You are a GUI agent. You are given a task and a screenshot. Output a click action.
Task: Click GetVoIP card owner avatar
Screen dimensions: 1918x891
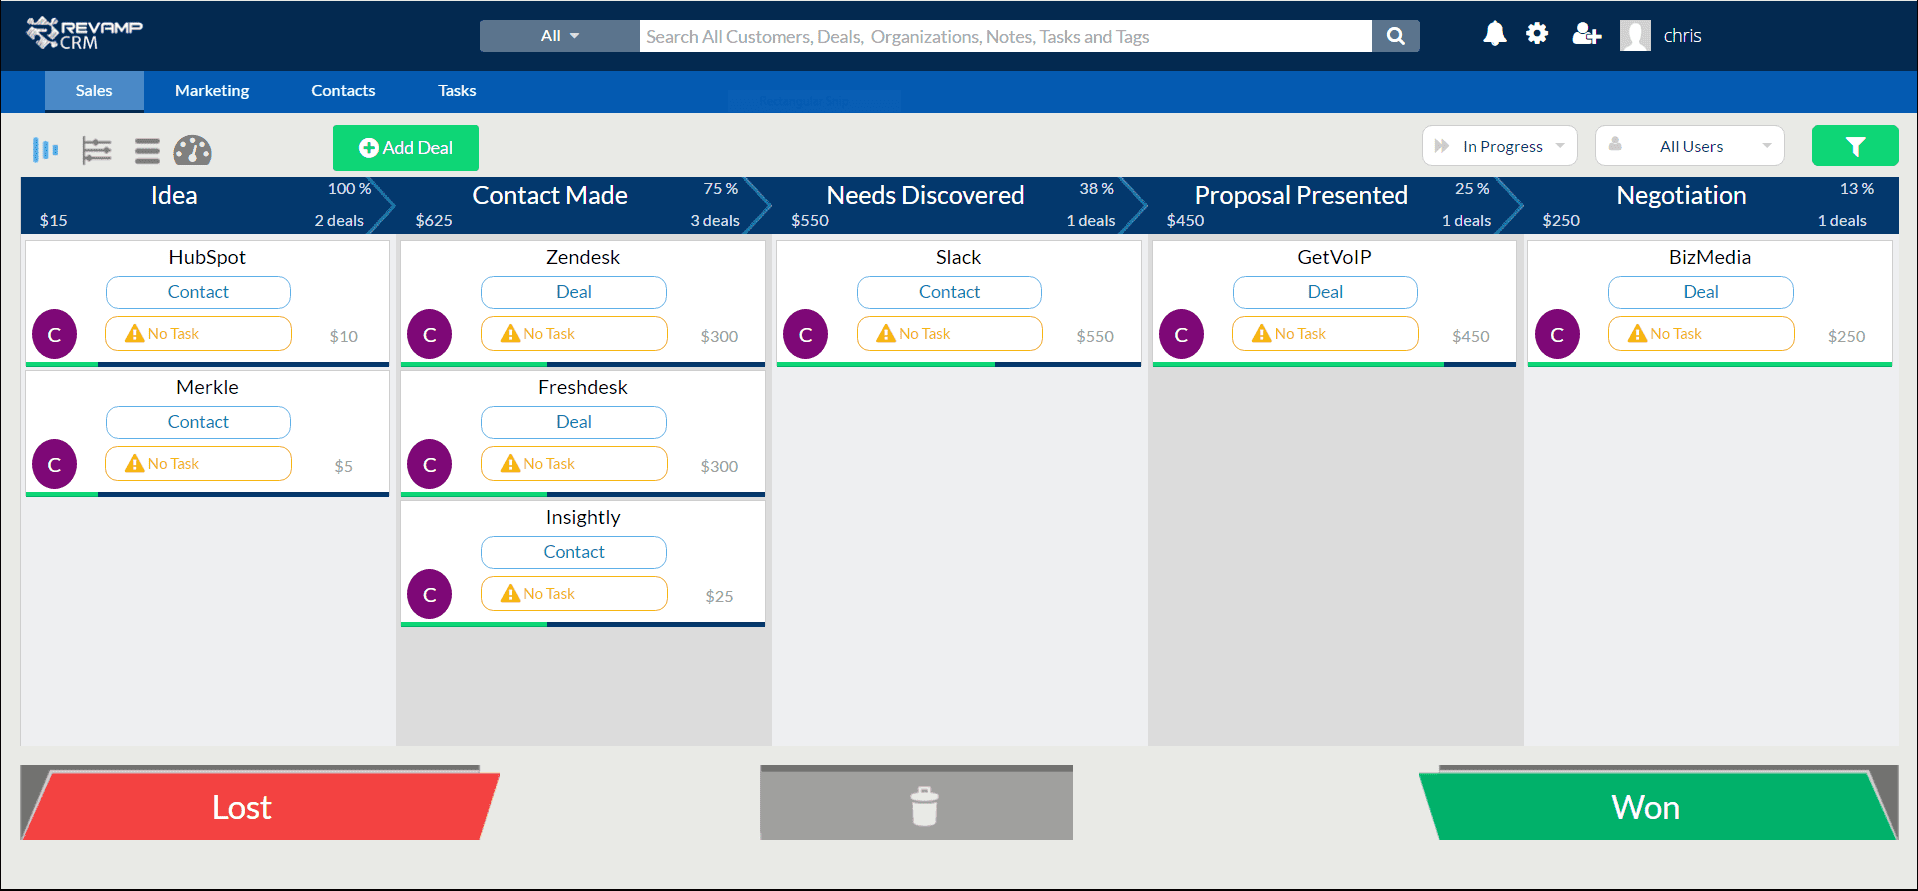click(1181, 334)
